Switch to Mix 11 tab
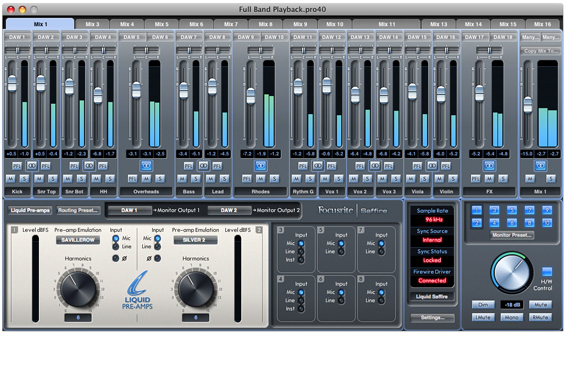 387,24
